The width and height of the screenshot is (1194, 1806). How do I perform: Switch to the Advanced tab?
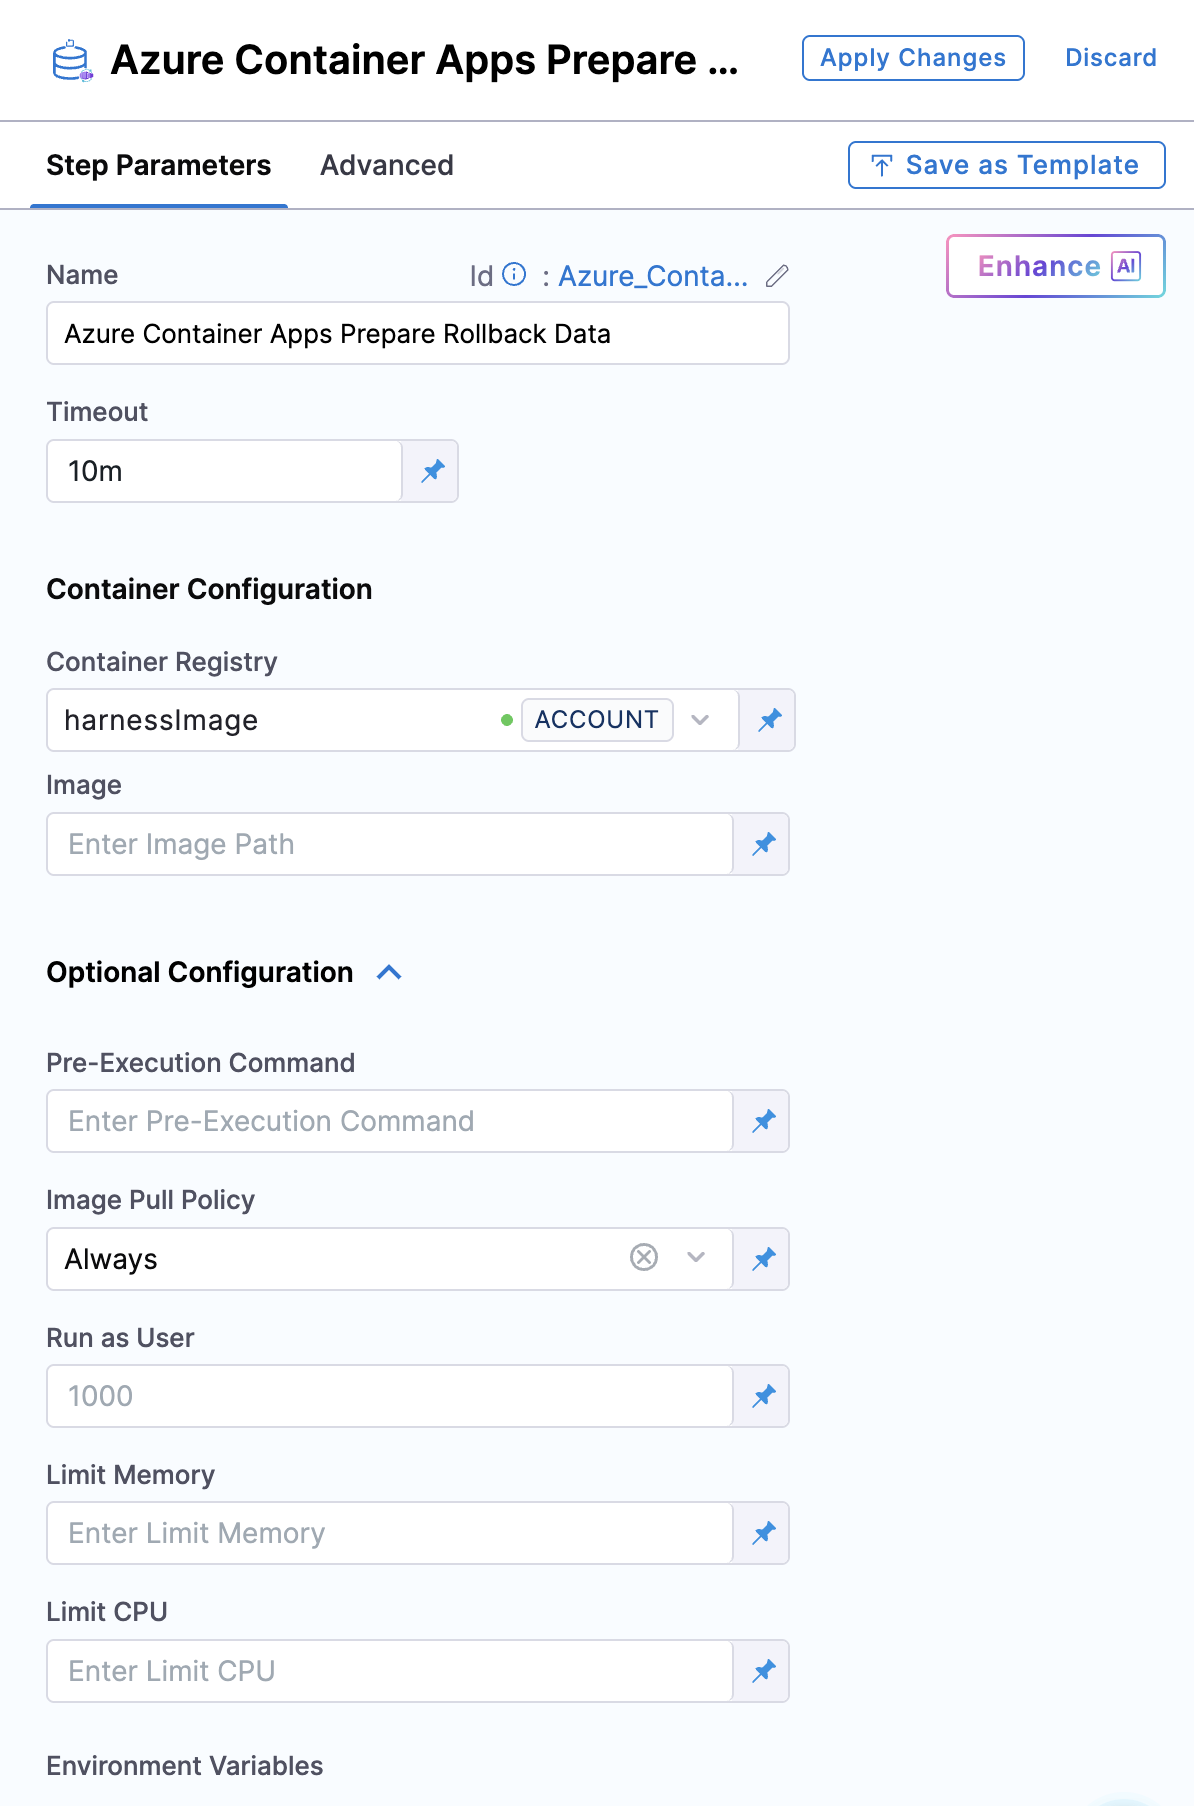tap(387, 165)
